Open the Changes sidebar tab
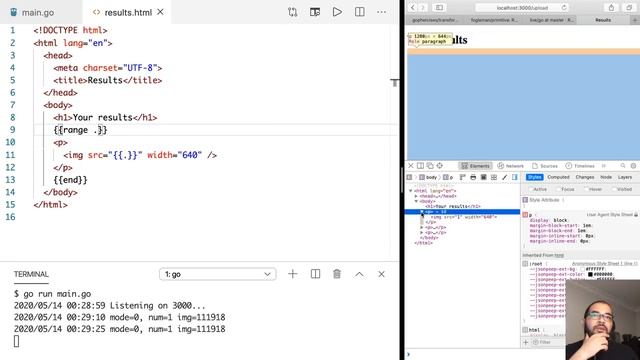Viewport: 640px width, 360px height. (584, 177)
